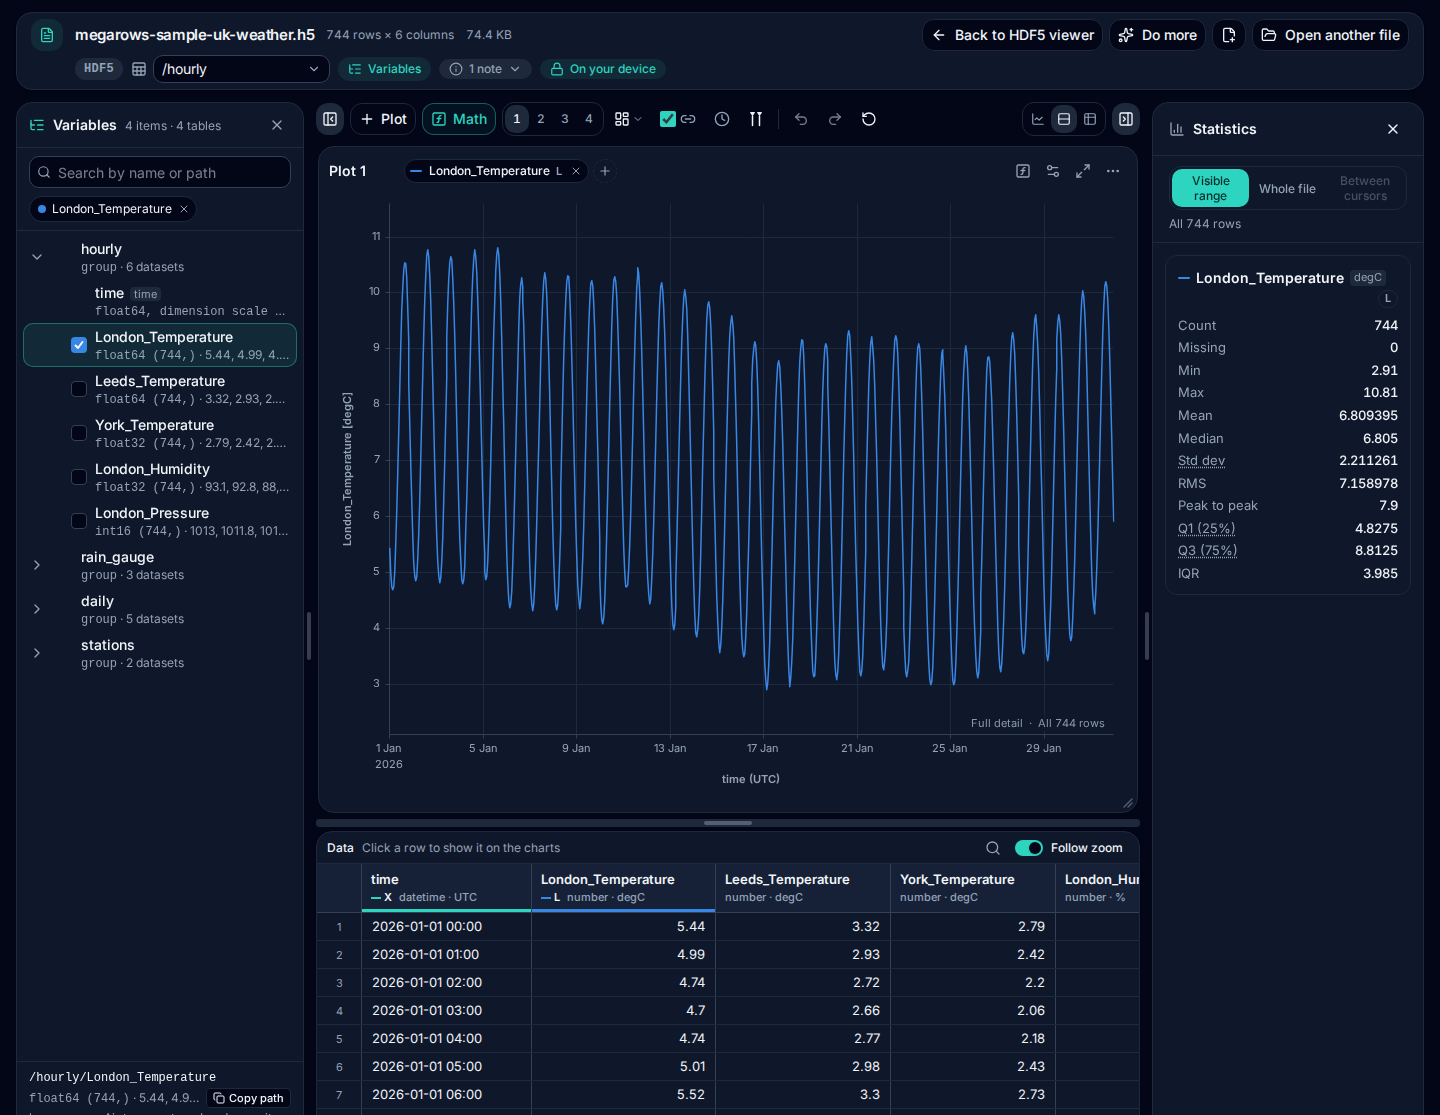Turn off the Follow zoom switch
The image size is (1440, 1115).
click(x=1029, y=848)
